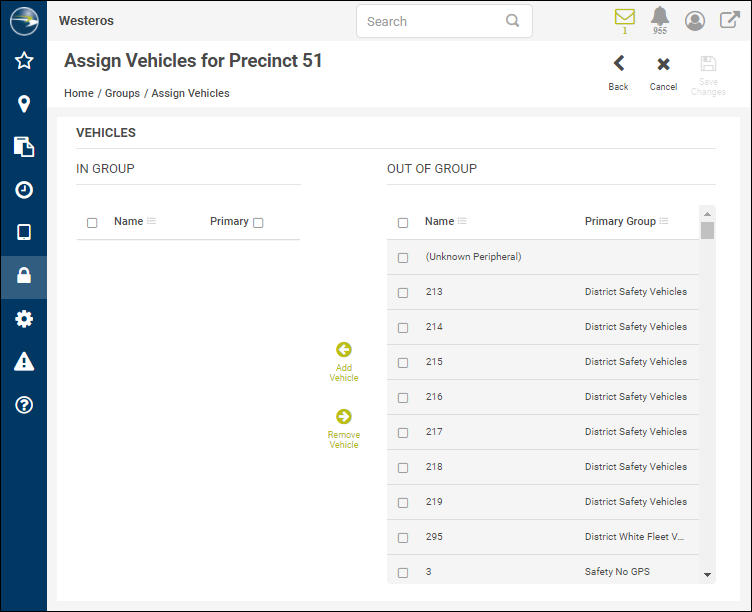Open the Primary Group column filter menu

coord(664,222)
